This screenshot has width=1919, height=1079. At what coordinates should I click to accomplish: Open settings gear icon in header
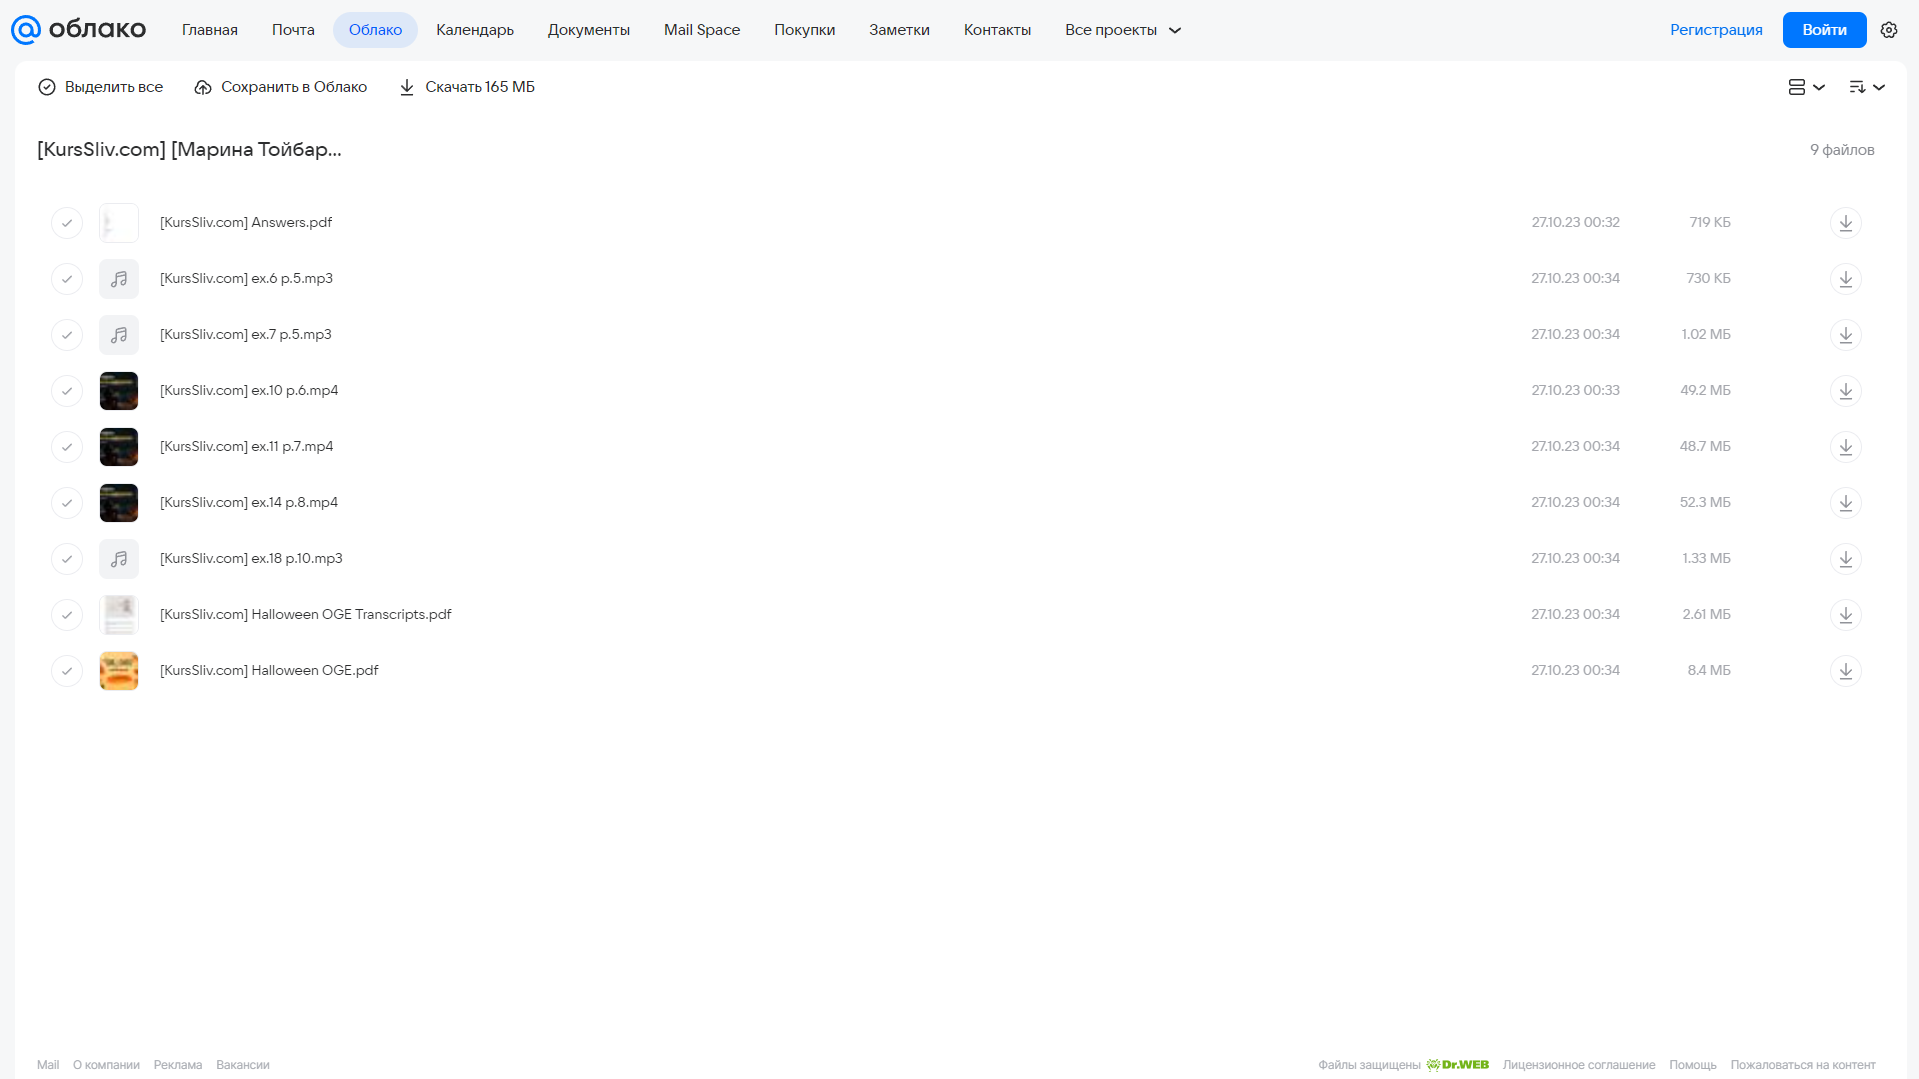[1888, 30]
